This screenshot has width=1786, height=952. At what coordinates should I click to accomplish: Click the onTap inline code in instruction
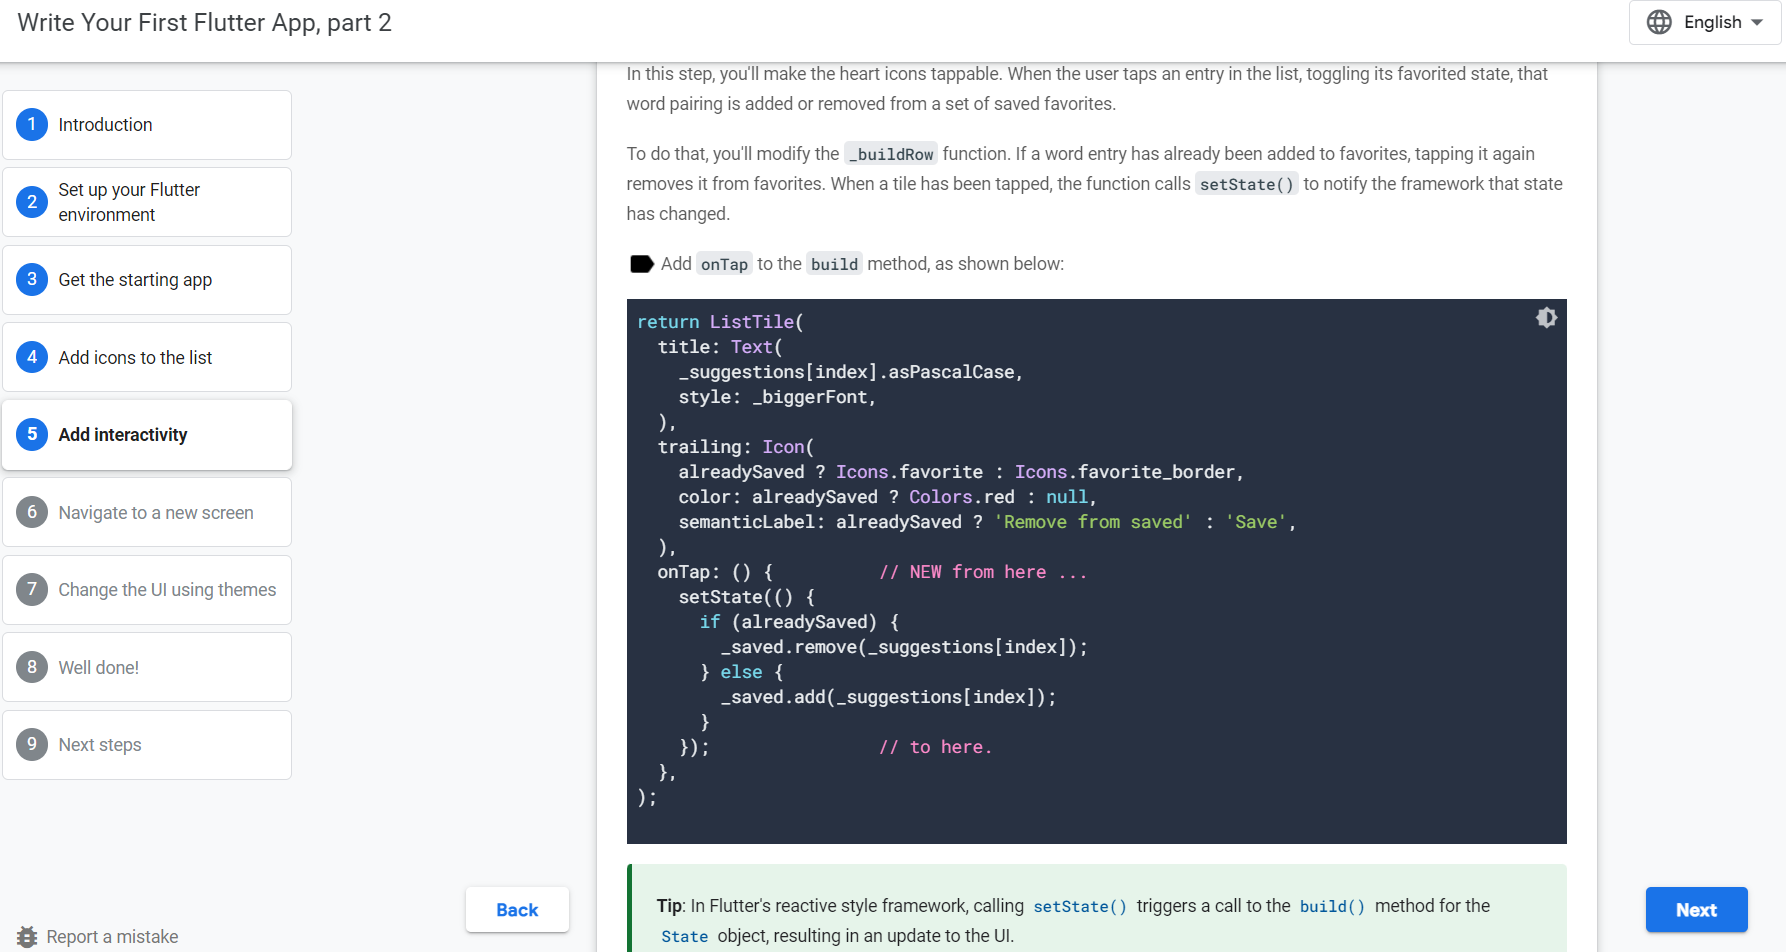coord(724,264)
